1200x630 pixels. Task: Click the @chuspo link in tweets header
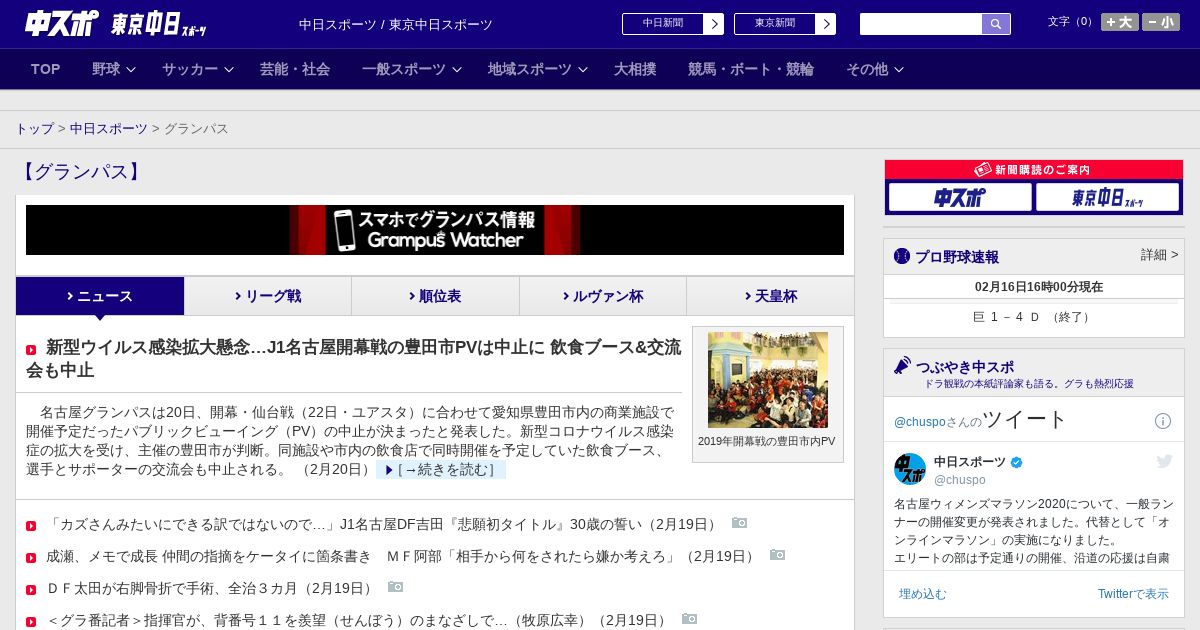[919, 422]
